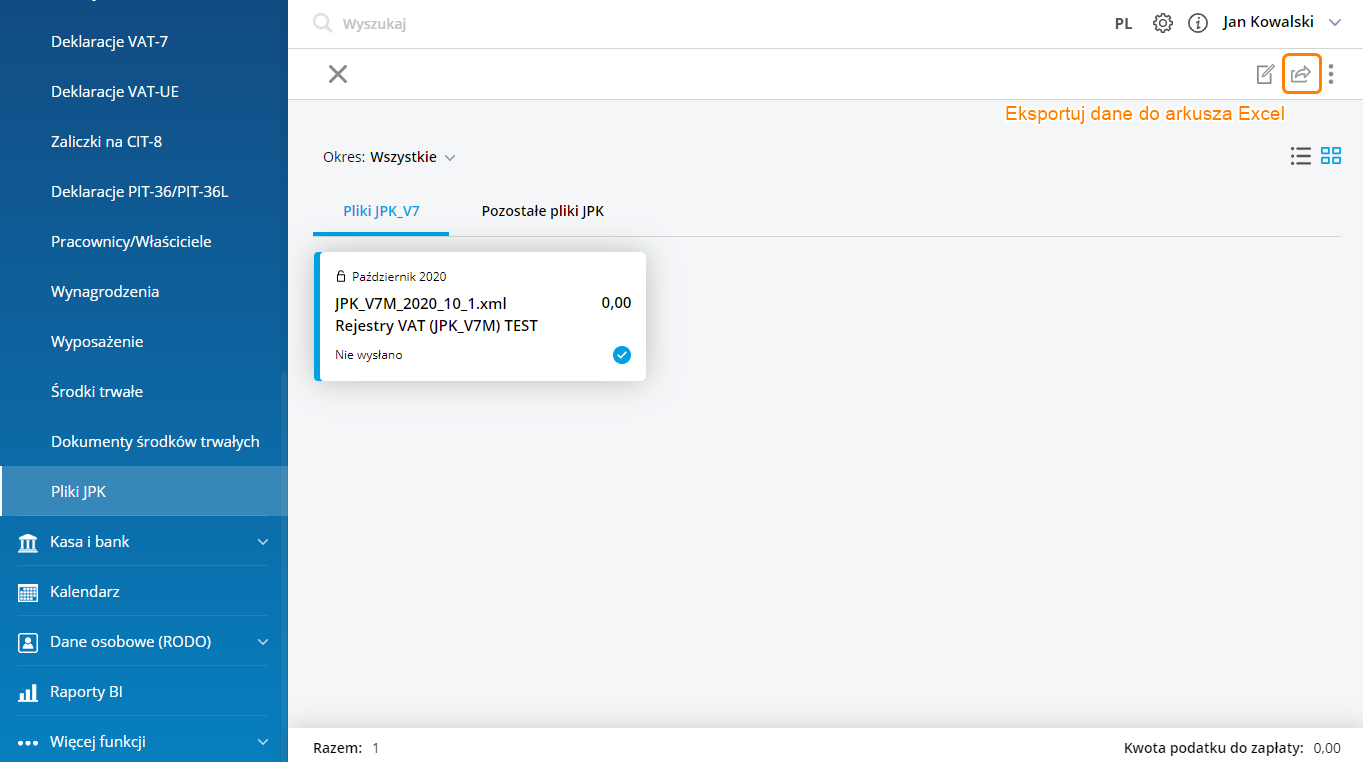The image size is (1363, 762).
Task: Open settings via the gear icon
Action: pos(1162,23)
